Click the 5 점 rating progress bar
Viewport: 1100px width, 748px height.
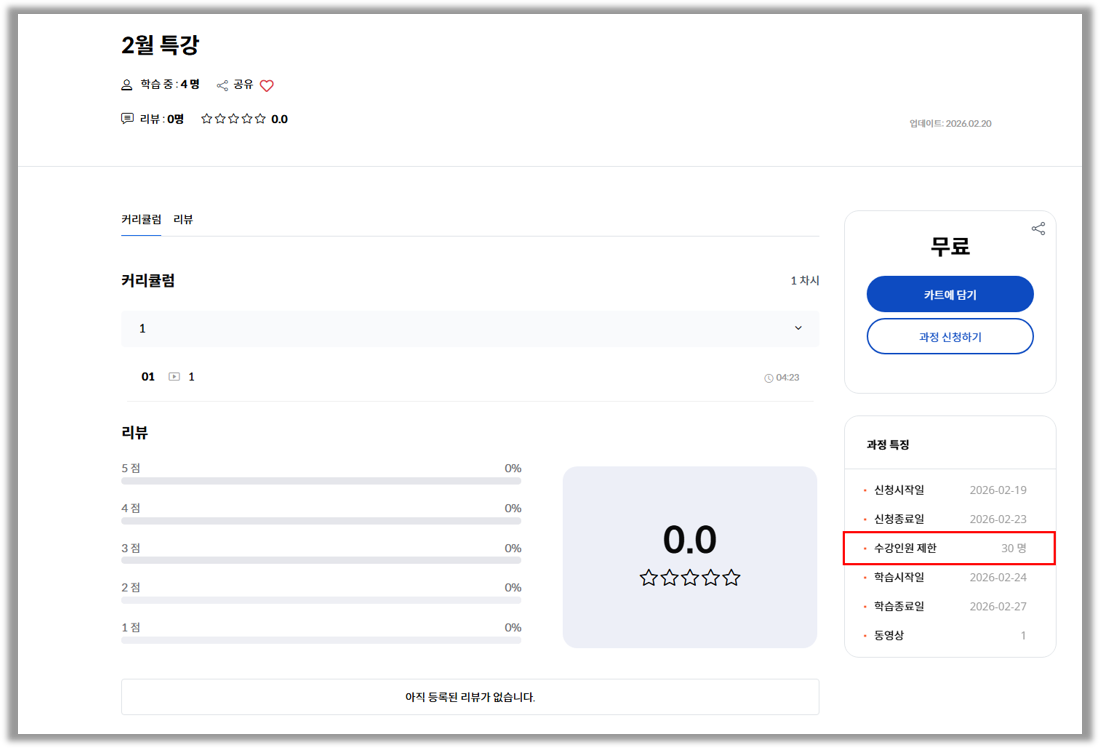[321, 481]
